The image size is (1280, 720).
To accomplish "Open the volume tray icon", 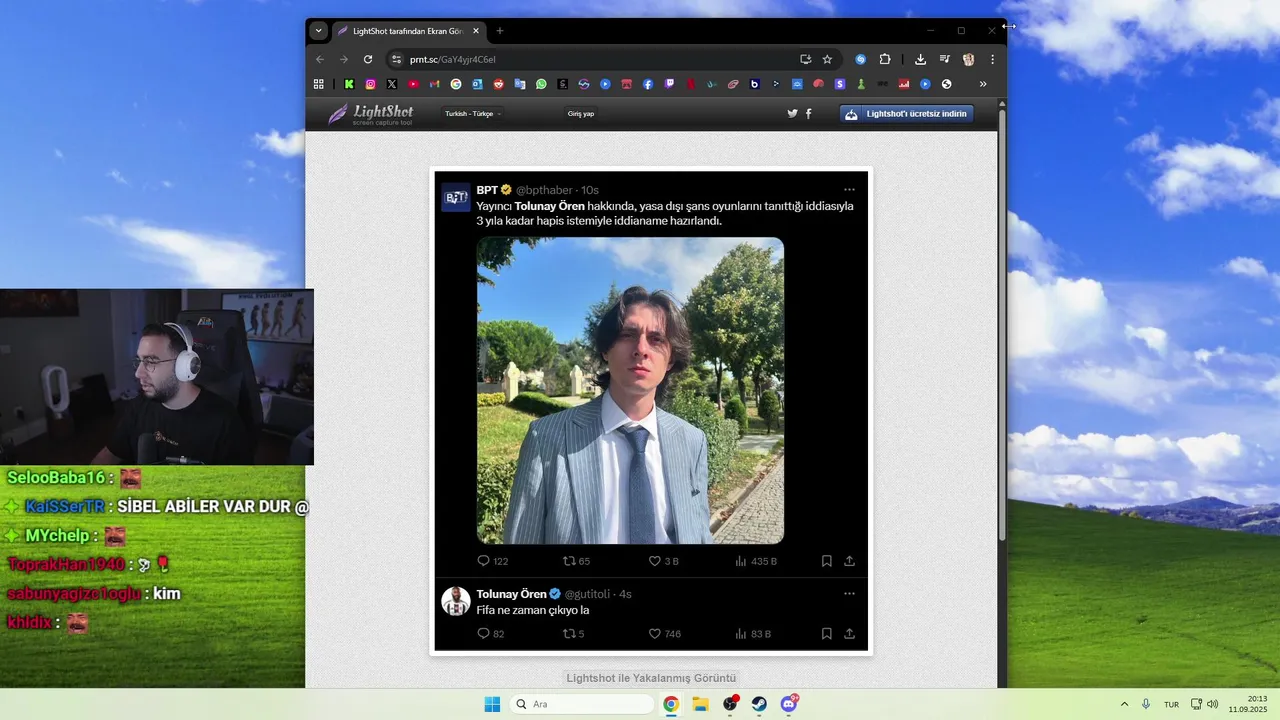I will tap(1212, 704).
